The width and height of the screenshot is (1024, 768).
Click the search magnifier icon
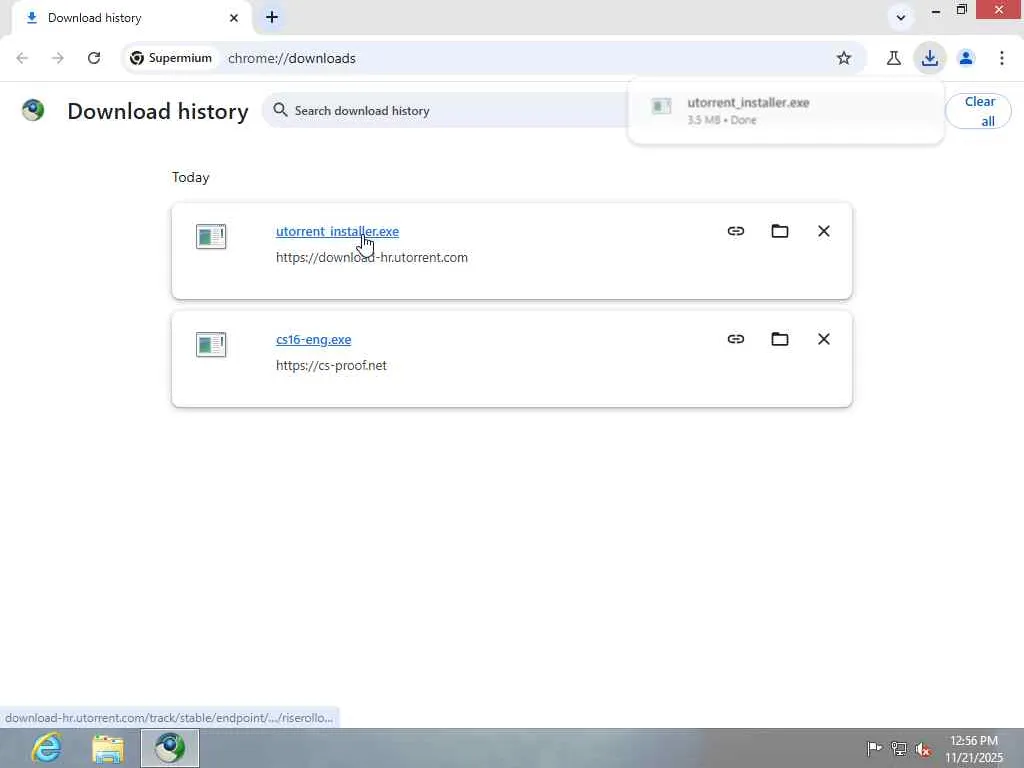(280, 110)
